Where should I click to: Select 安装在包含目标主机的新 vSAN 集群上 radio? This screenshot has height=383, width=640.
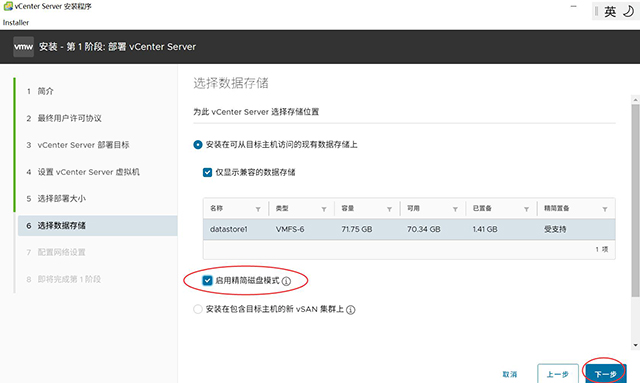click(x=198, y=309)
